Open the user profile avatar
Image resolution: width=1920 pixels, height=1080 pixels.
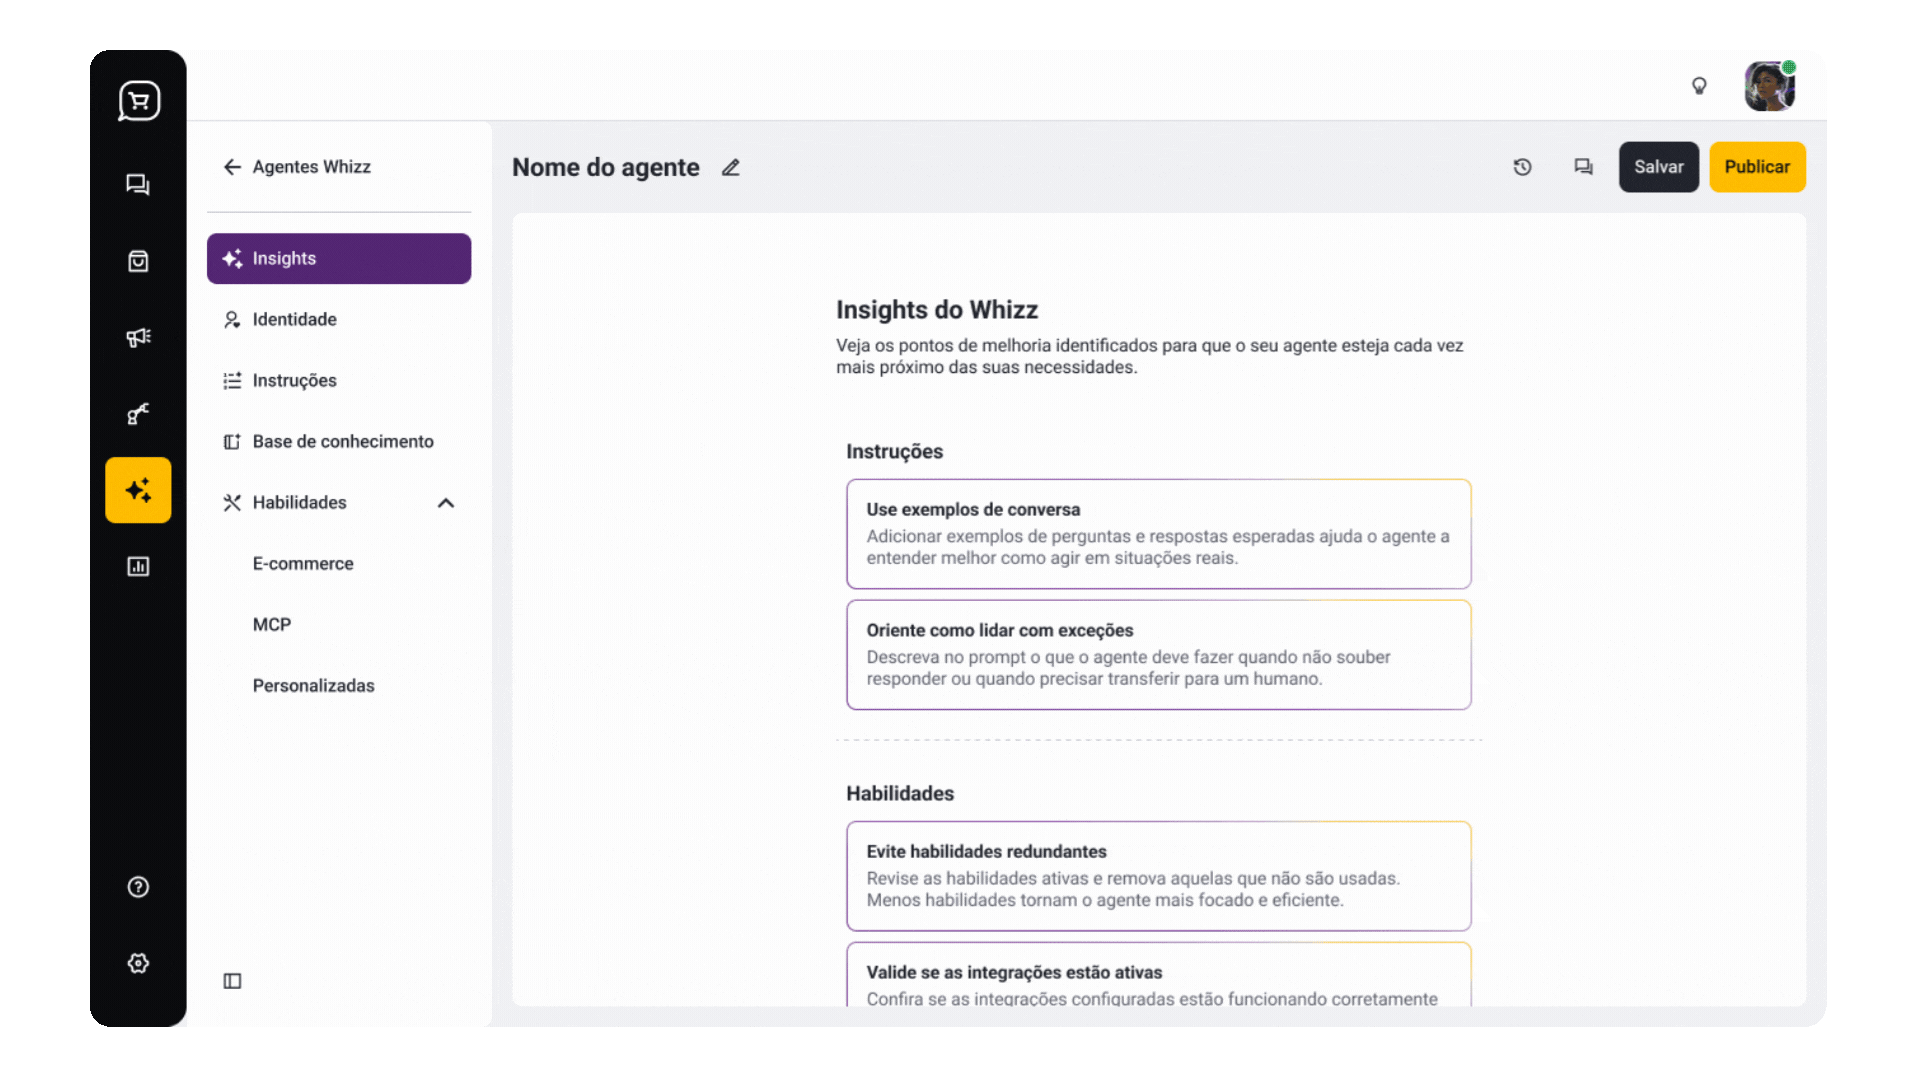1769,86
